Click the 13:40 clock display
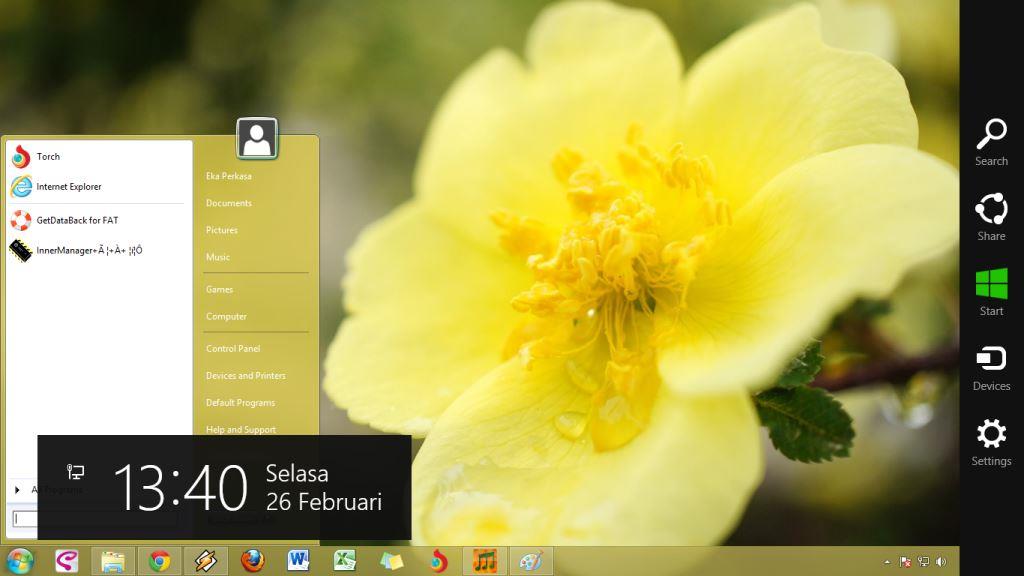1024x576 pixels. pos(181,488)
